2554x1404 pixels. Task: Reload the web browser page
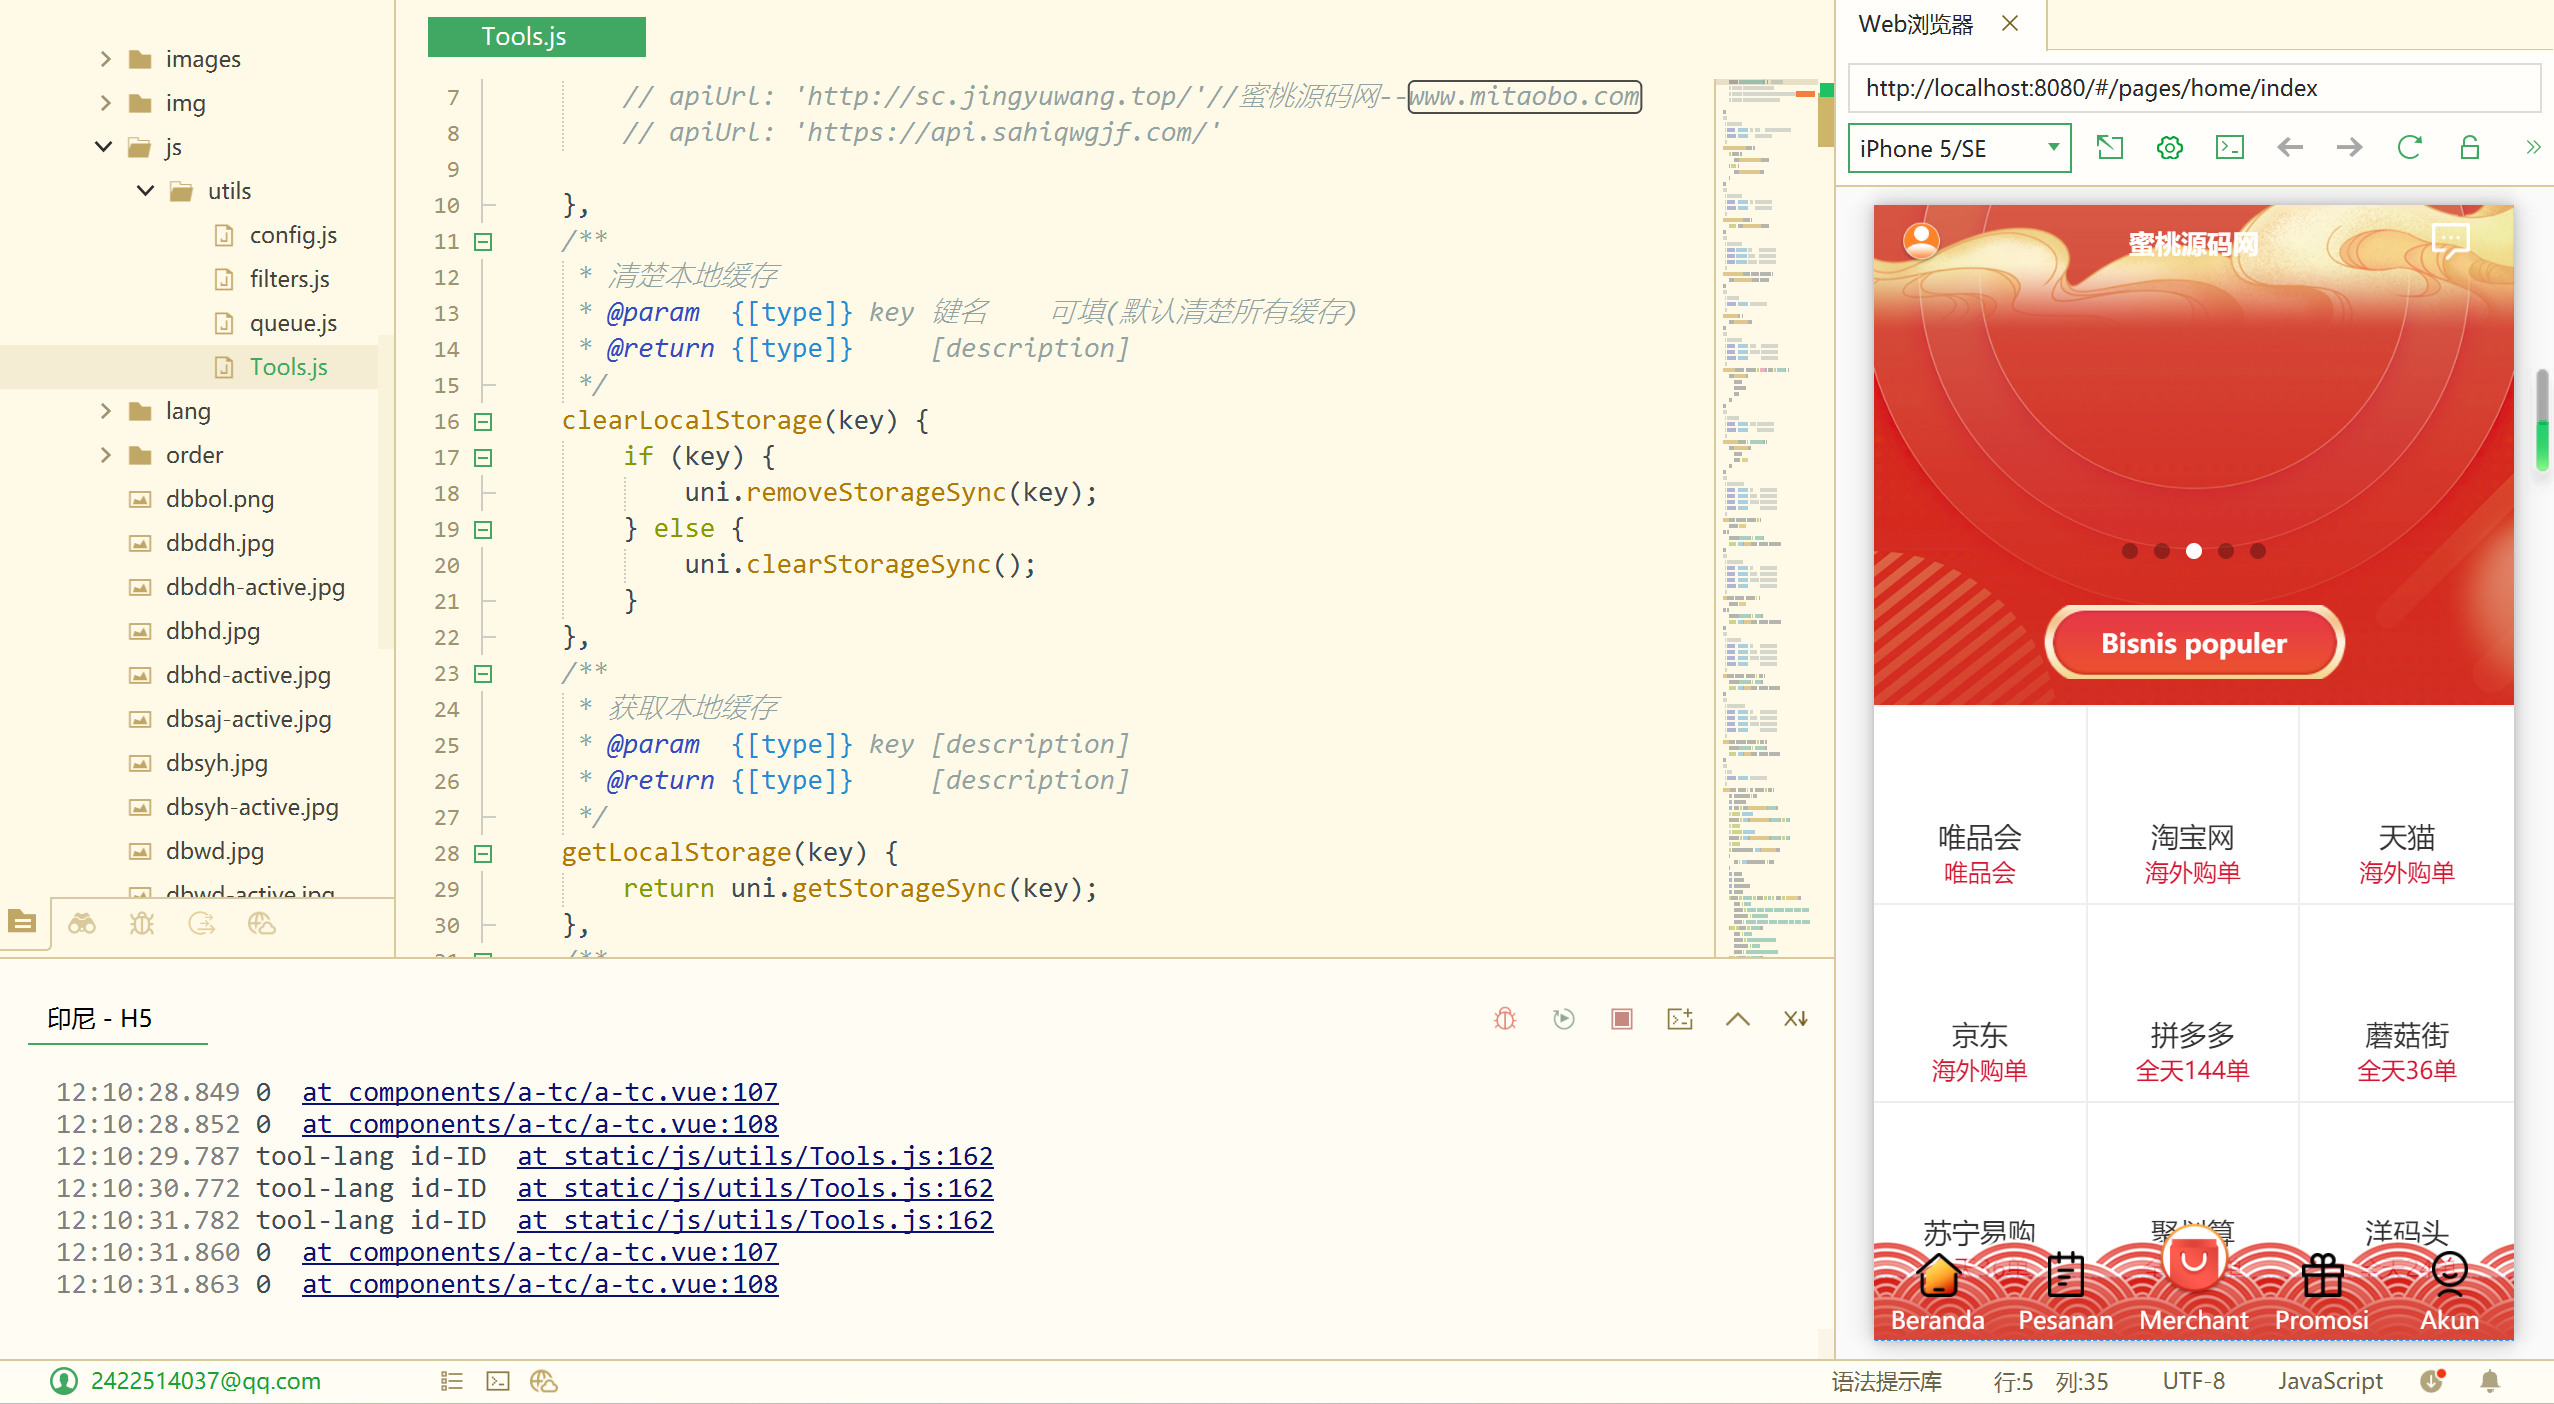coord(2410,148)
